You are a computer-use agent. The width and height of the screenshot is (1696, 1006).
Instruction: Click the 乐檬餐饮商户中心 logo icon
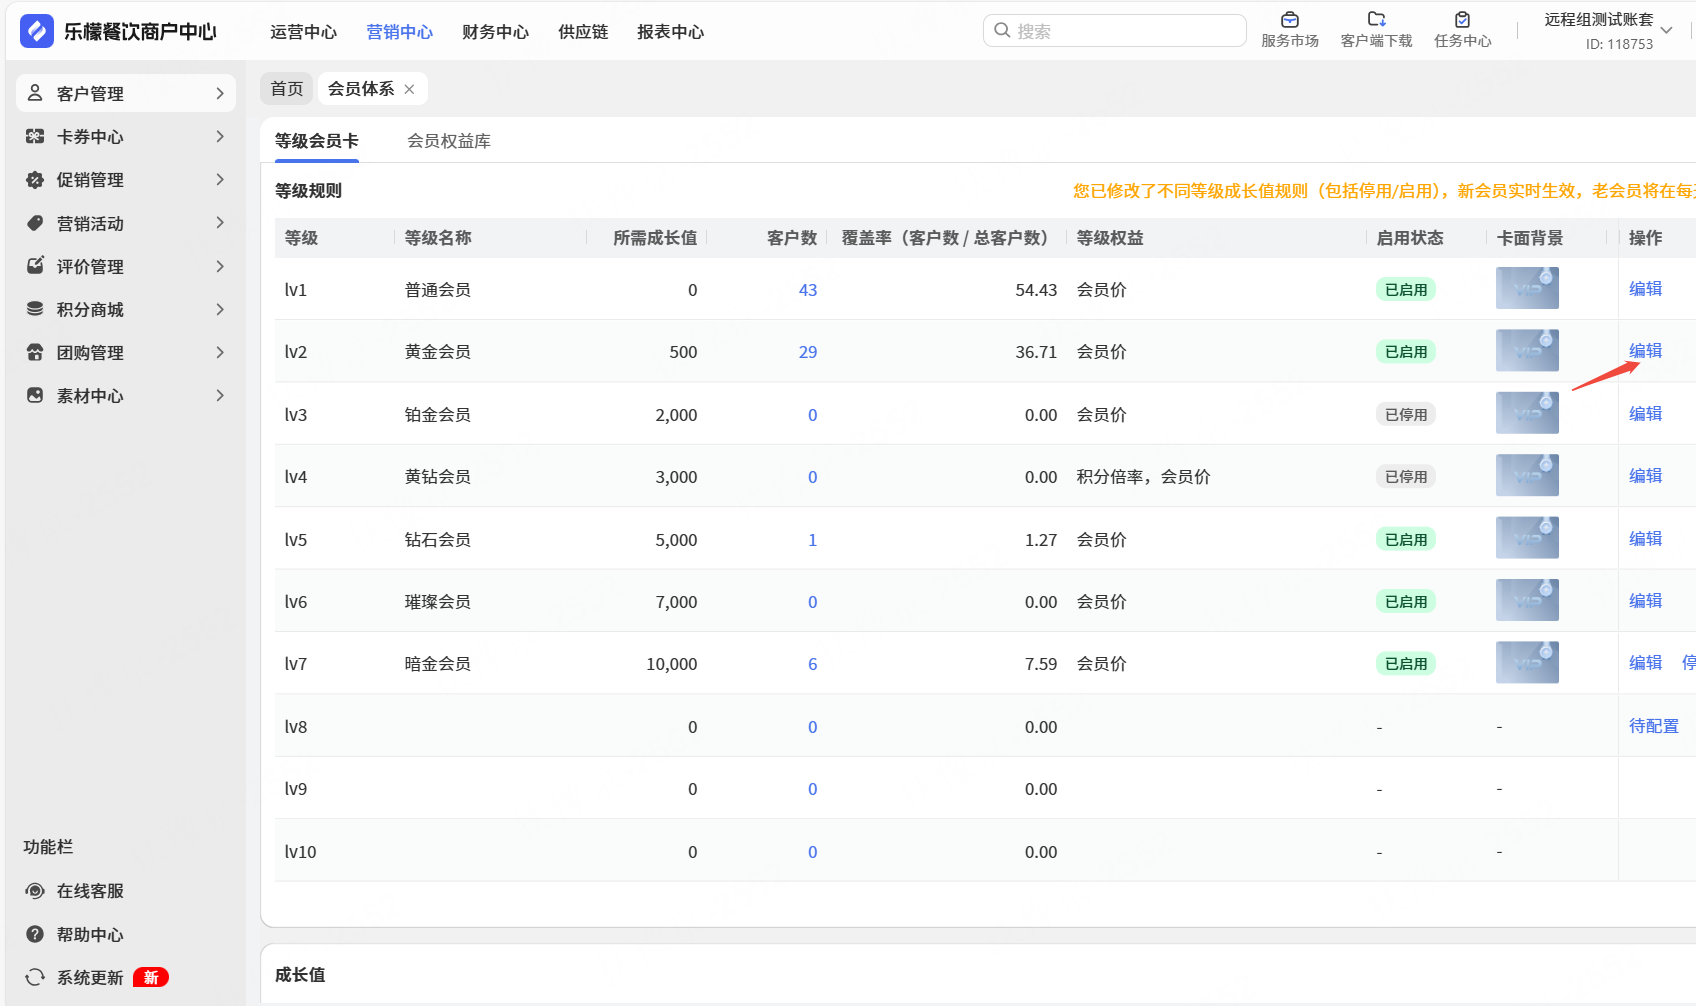coord(37,31)
